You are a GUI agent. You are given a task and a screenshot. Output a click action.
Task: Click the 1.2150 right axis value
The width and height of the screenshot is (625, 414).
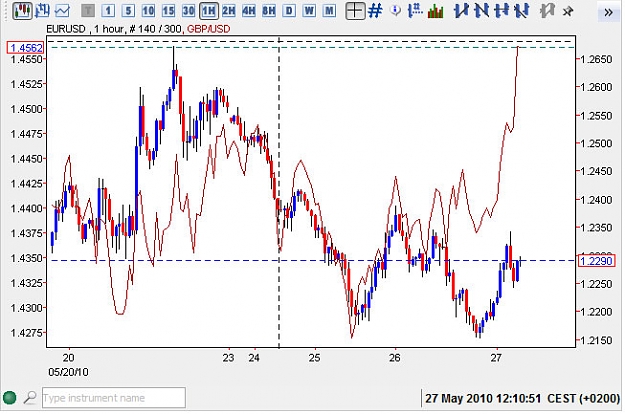click(x=596, y=340)
